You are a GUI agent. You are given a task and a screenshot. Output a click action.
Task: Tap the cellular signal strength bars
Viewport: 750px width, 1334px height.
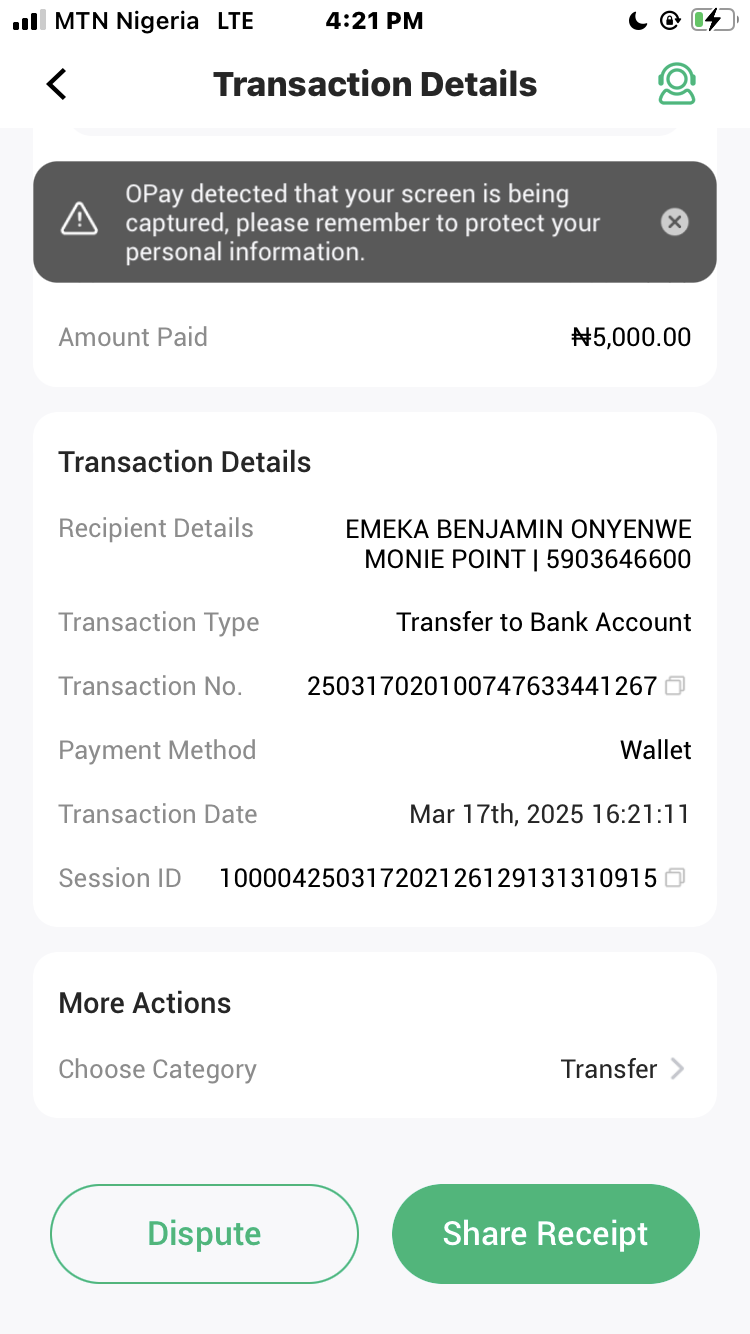tap(30, 21)
